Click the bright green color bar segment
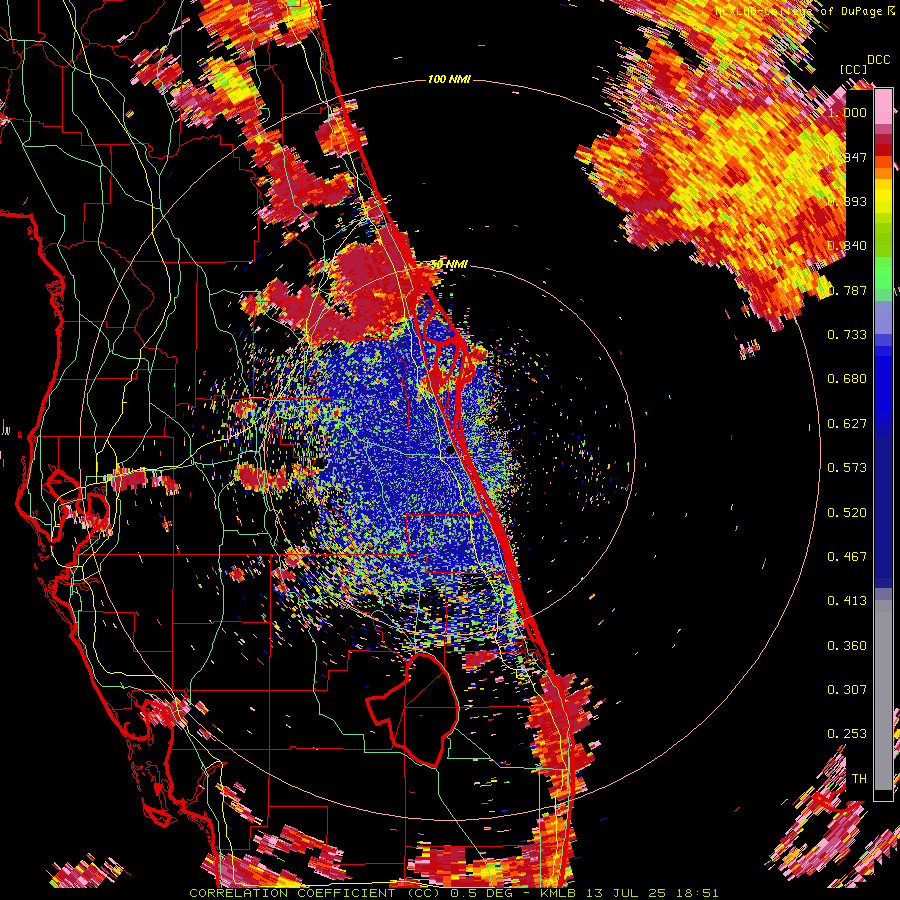Viewport: 900px width, 900px height. (883, 273)
